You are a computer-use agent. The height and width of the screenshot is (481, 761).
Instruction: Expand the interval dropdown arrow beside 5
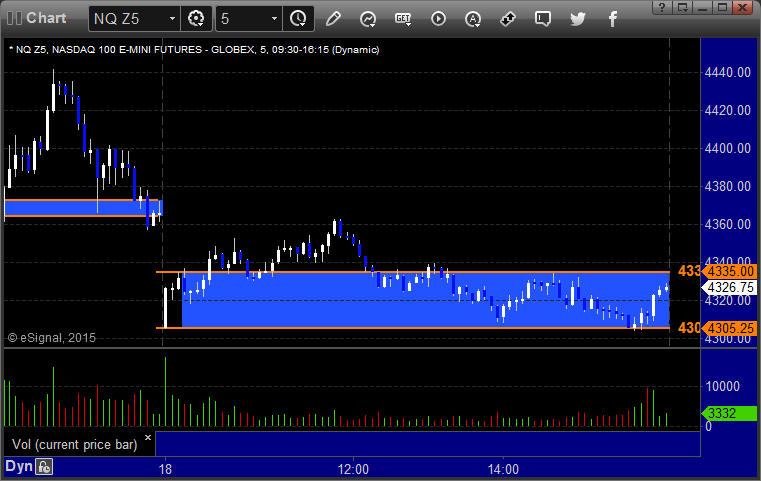[x=274, y=19]
